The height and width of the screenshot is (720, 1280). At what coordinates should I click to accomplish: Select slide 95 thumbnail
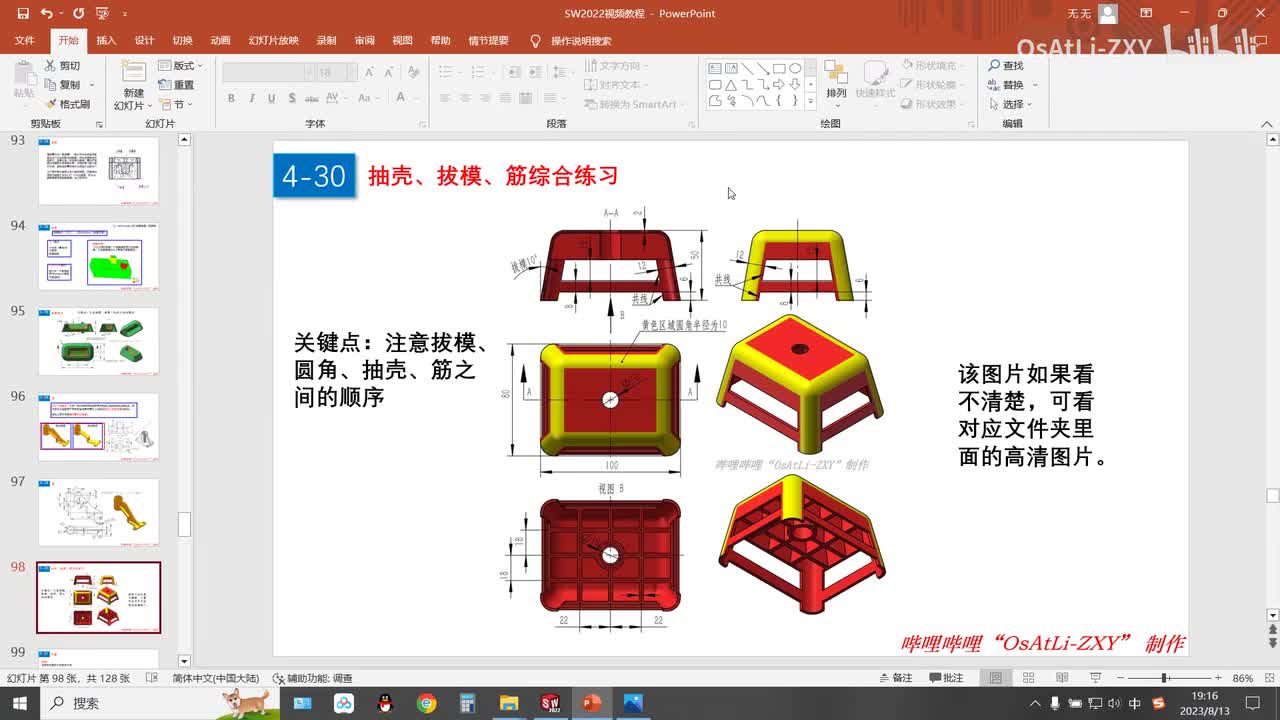pos(98,341)
